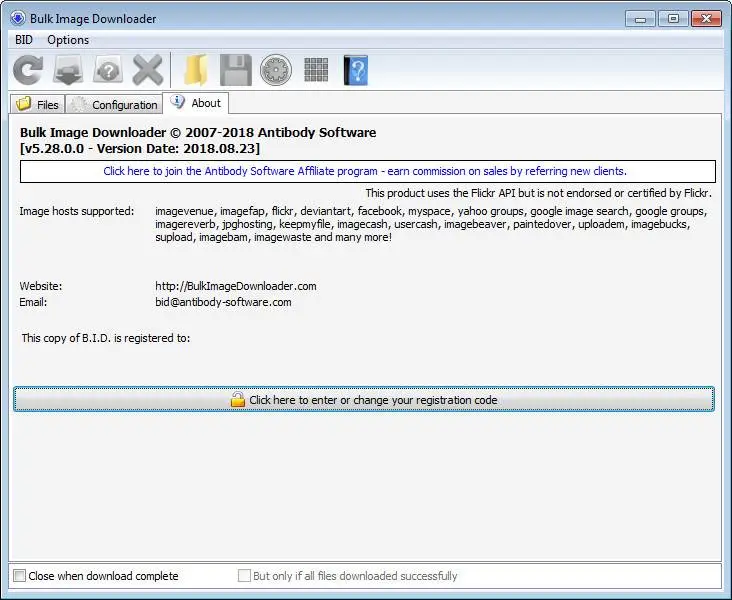Click the download tray toolbar icon
Screen dimensions: 732x600
(68, 70)
